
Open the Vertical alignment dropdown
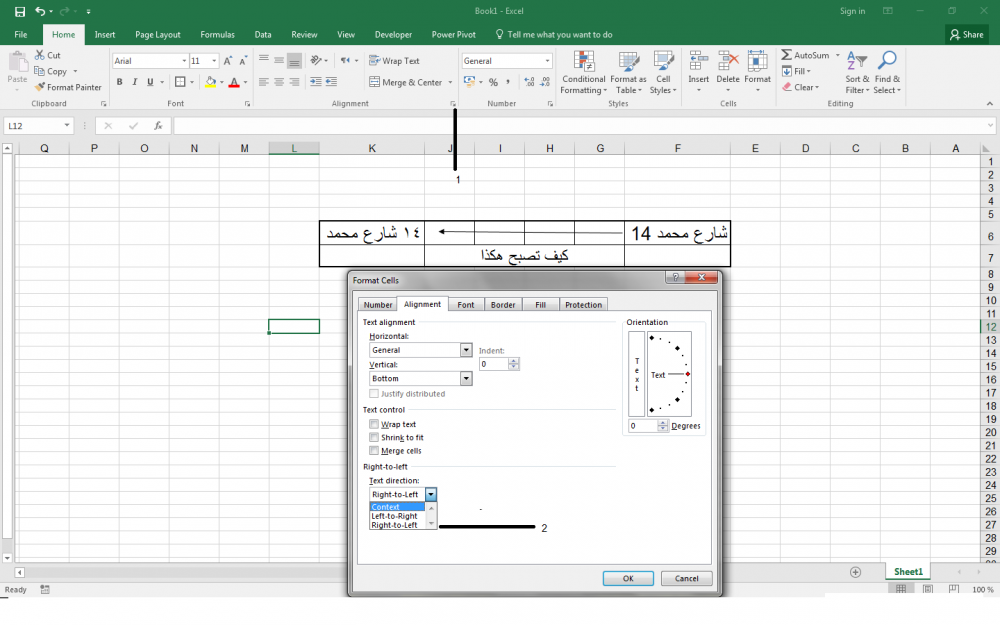coord(466,379)
